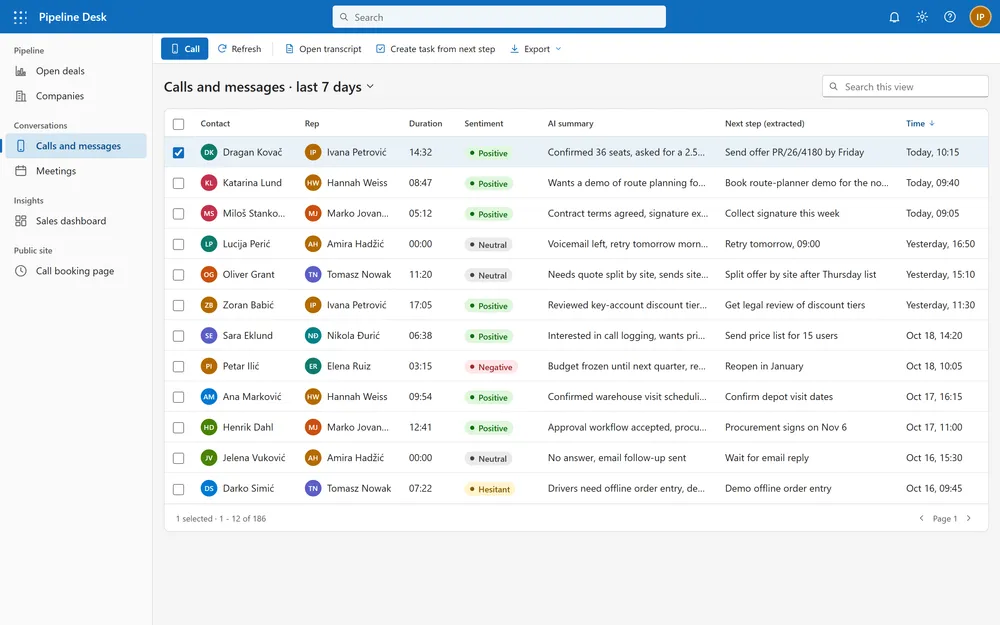This screenshot has width=1000, height=625.
Task: Check the Darko Simić row checkbox
Action: coord(179,489)
